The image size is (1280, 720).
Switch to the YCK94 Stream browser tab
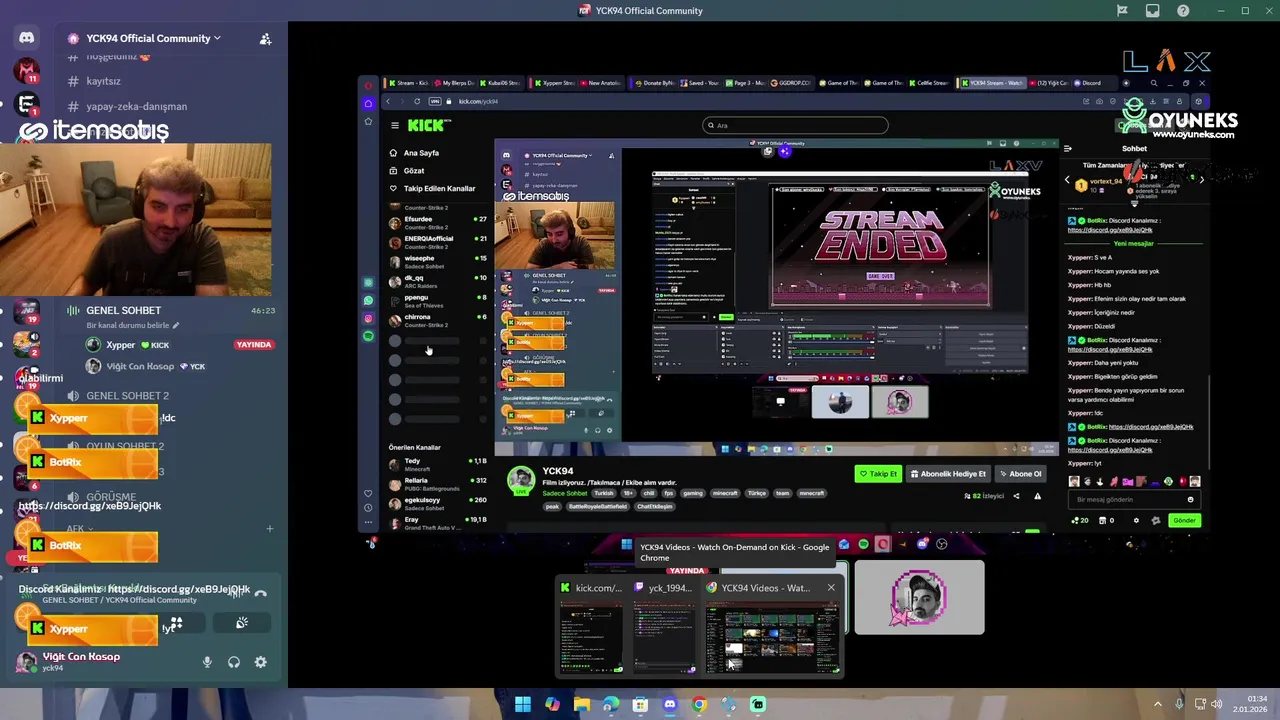point(991,83)
